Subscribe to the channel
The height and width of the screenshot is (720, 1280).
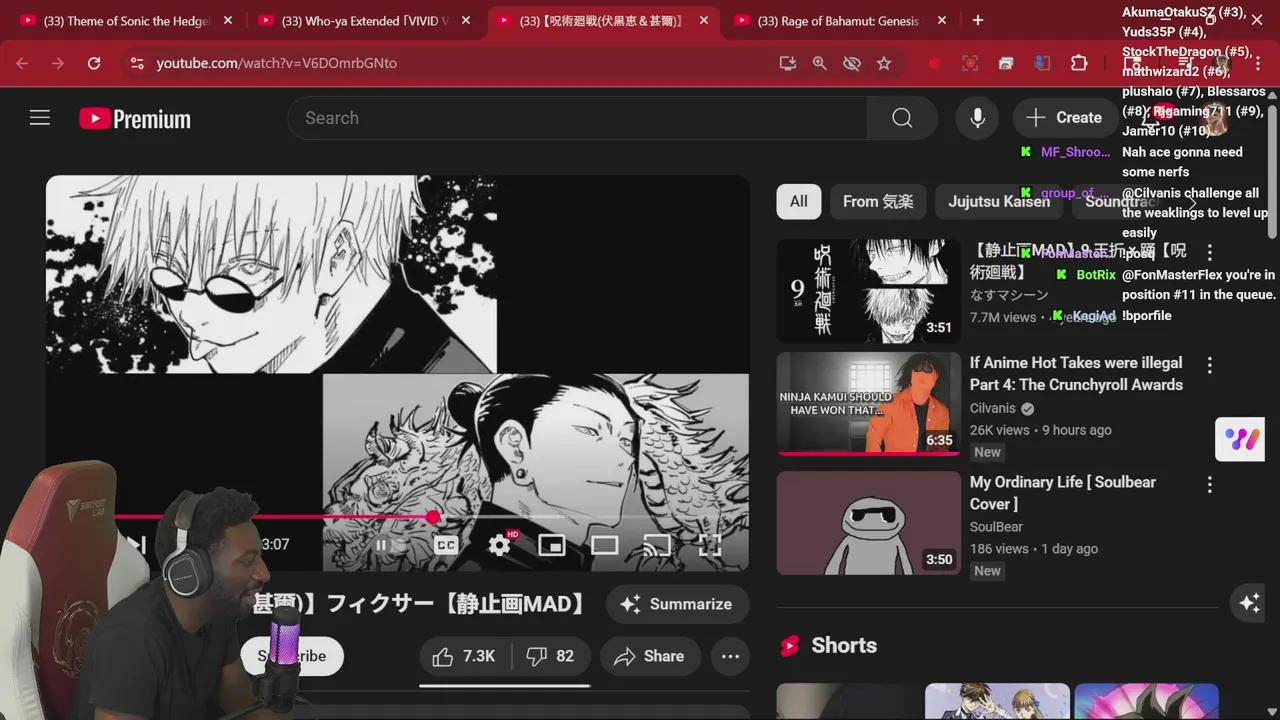click(x=292, y=656)
